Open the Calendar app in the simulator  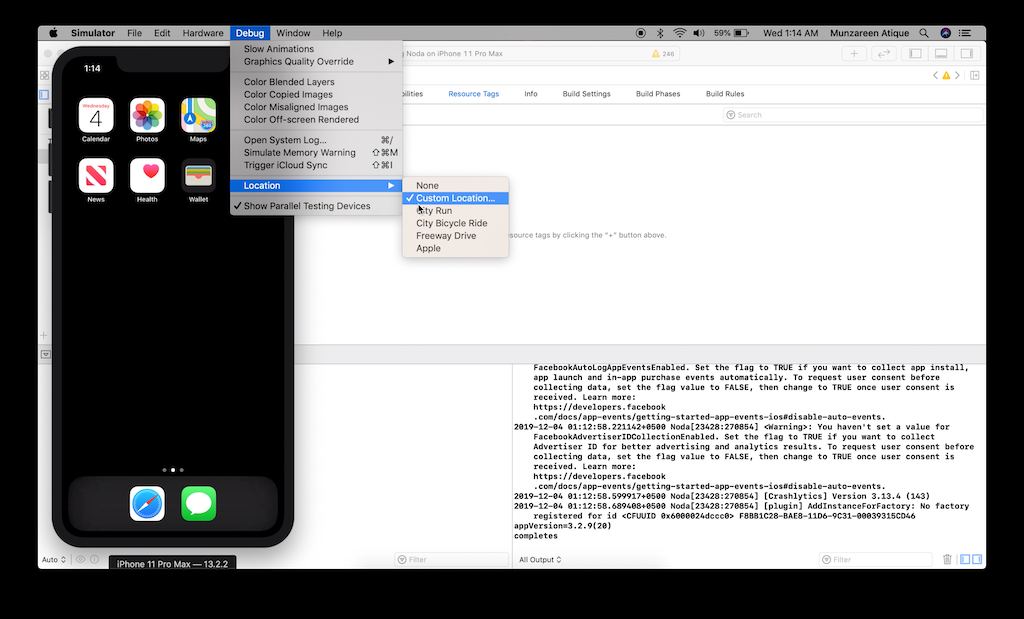click(96, 116)
